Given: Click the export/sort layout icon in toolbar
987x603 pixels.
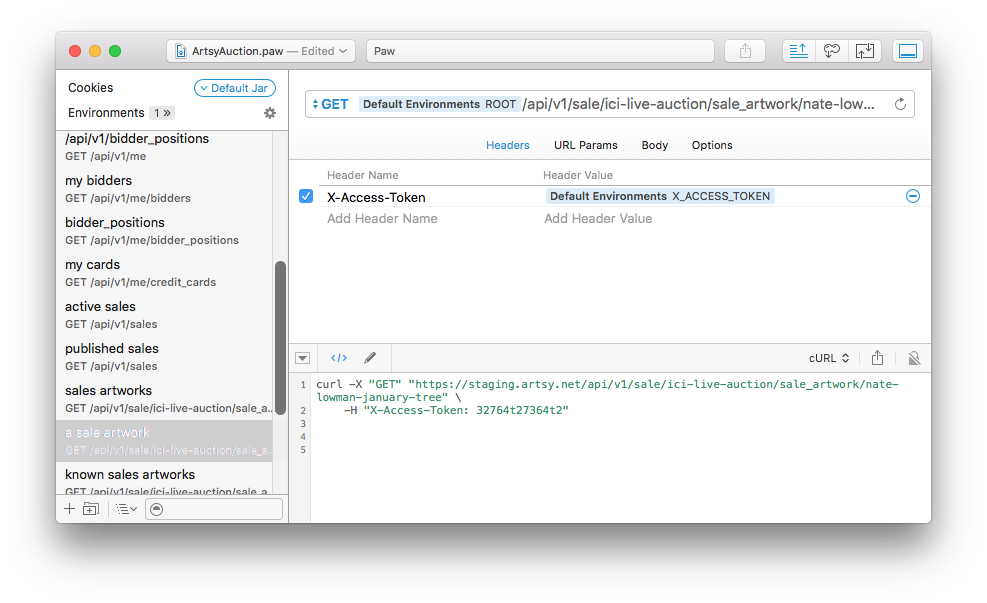Looking at the screenshot, I should [798, 51].
